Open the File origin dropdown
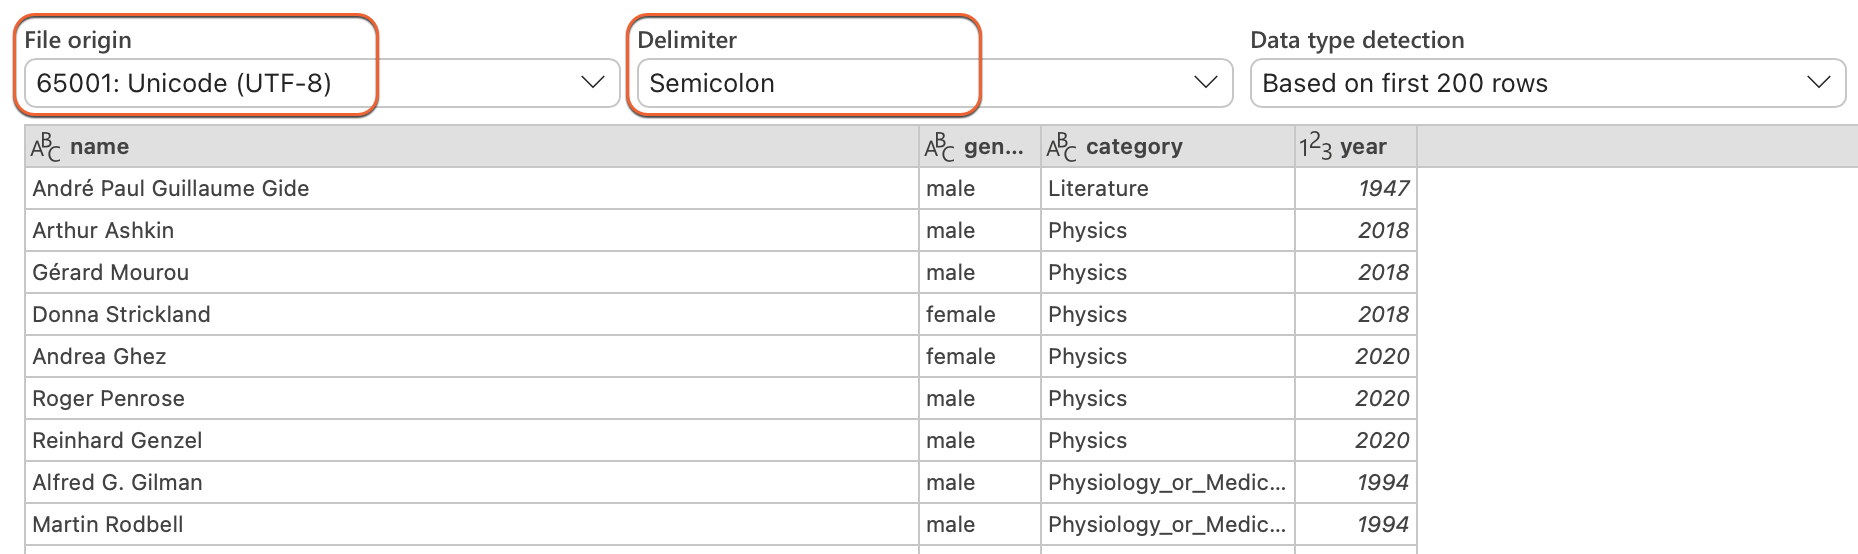The image size is (1858, 554). [321, 83]
